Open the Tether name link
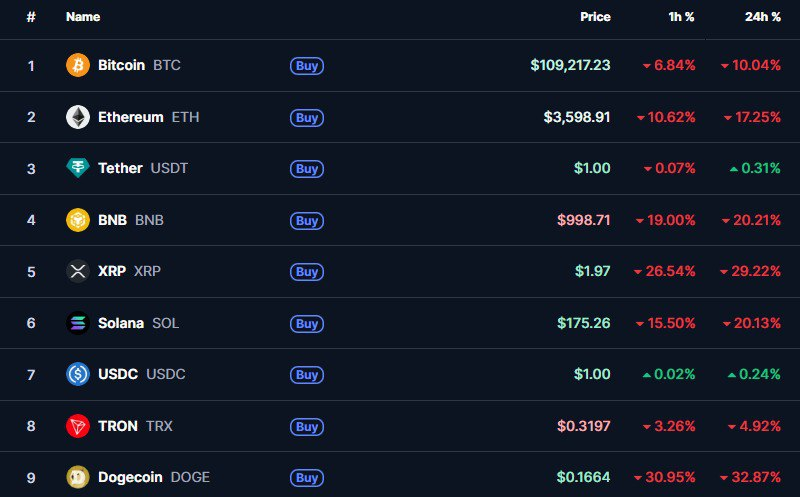The width and height of the screenshot is (800, 497). click(120, 168)
